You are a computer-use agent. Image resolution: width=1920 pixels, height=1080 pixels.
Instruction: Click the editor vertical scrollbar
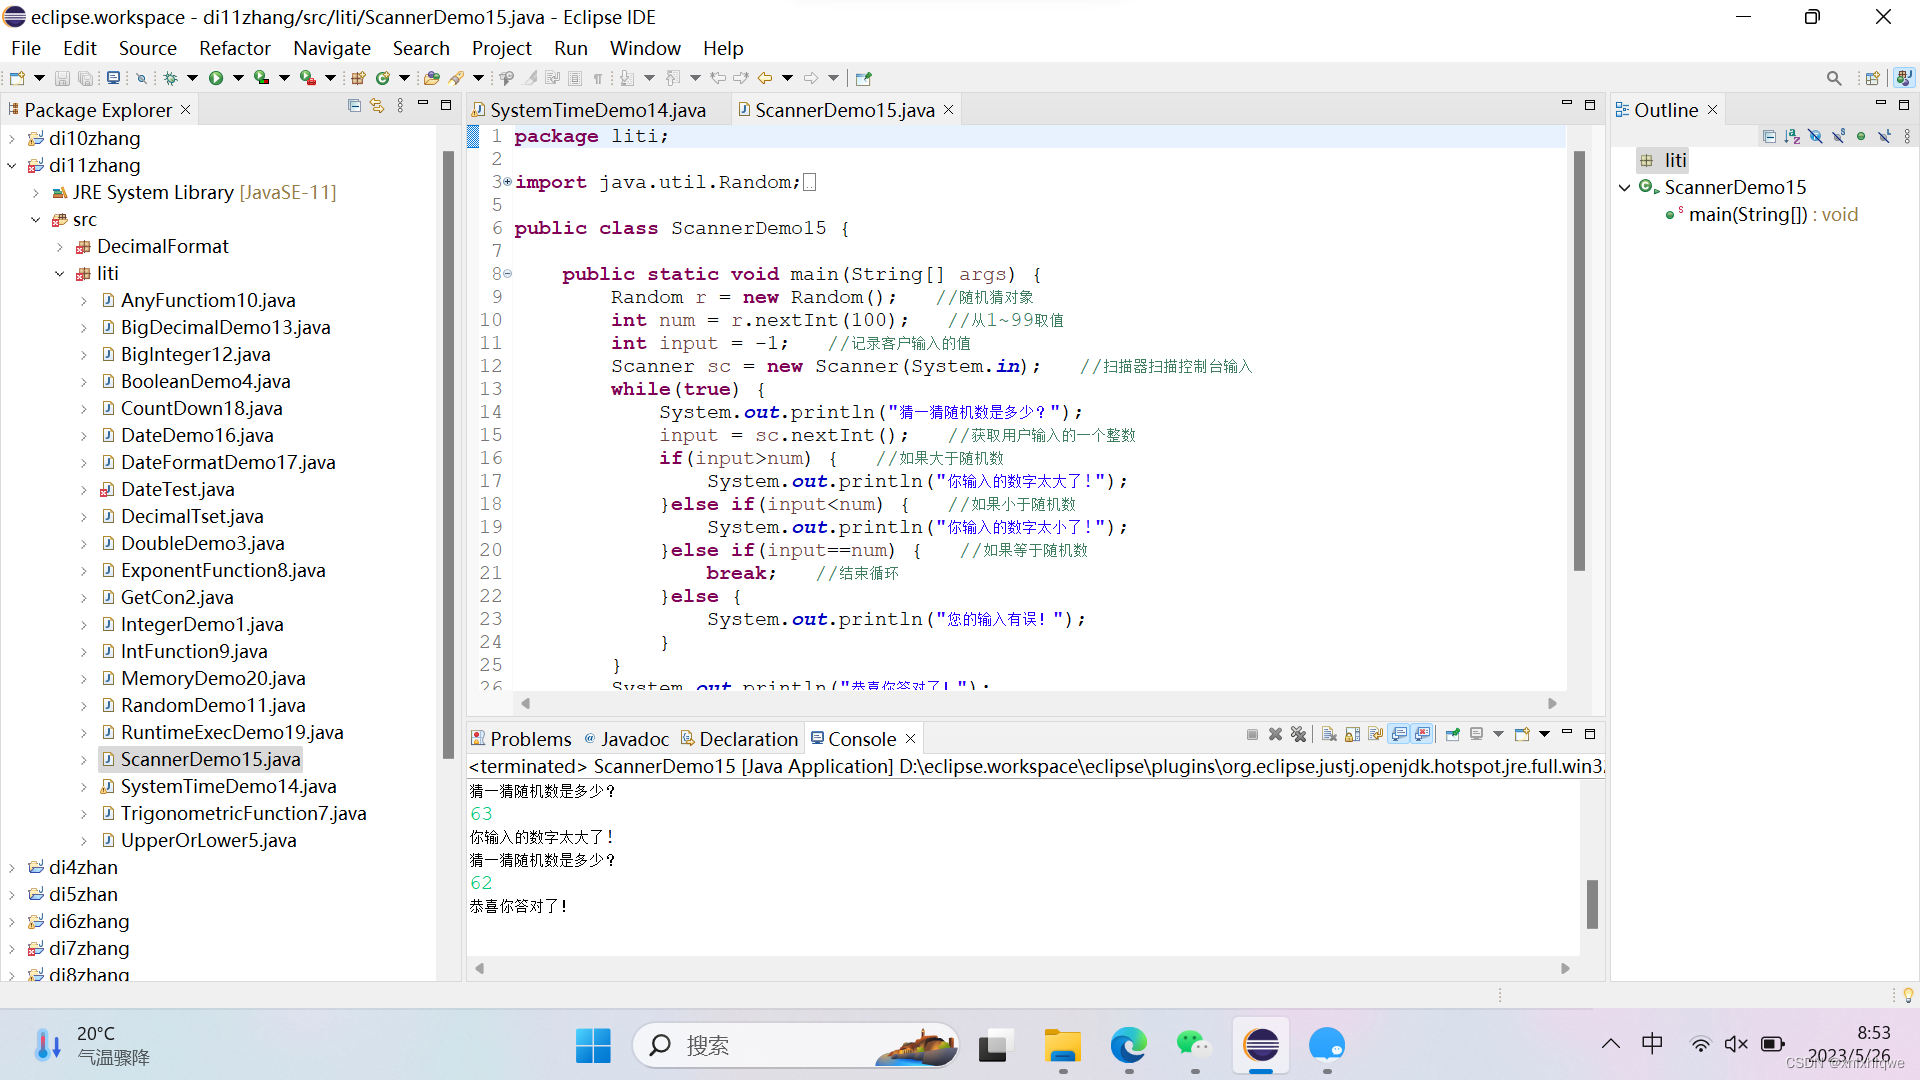1579,360
